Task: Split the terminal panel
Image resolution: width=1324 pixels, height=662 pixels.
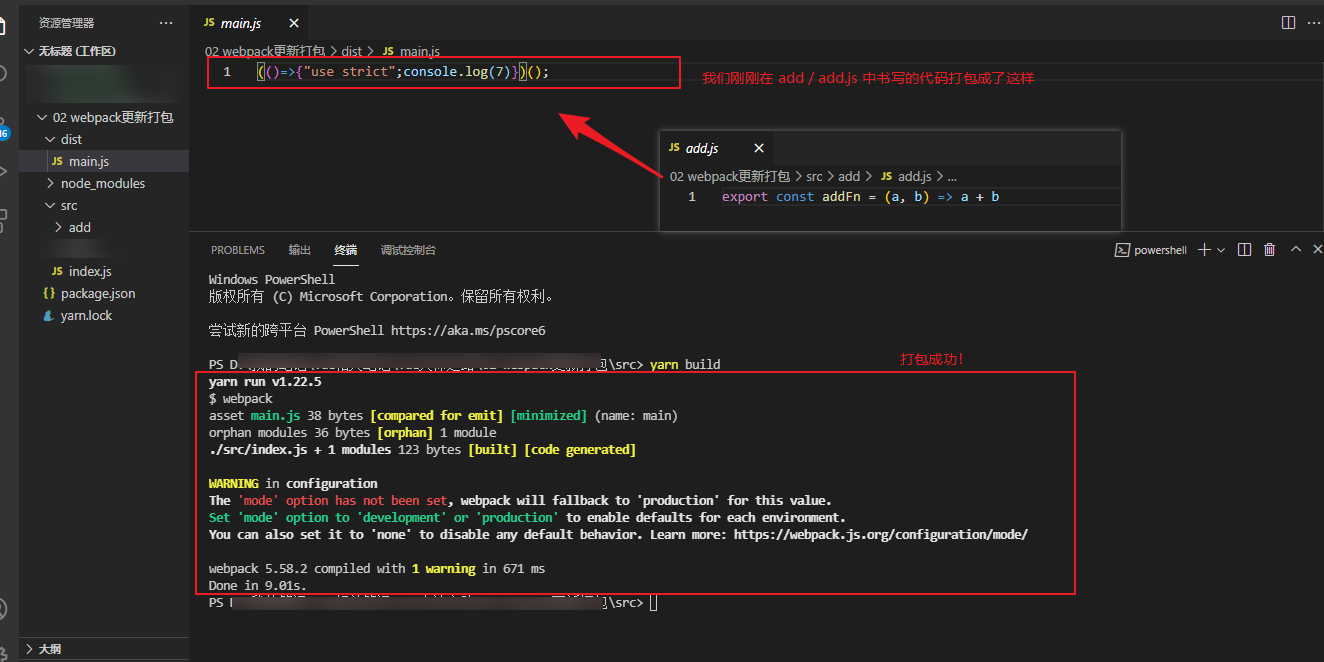Action: point(1244,250)
